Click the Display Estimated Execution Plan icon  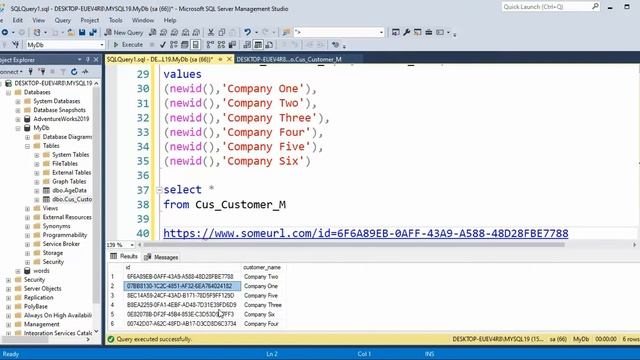(x=174, y=44)
